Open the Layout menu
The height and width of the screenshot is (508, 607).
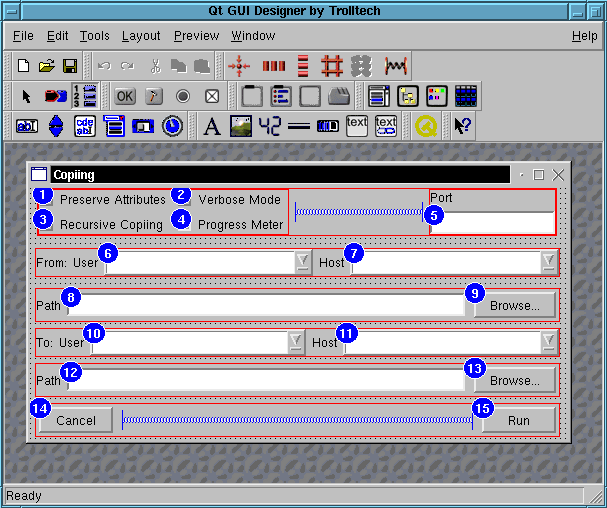(x=141, y=36)
